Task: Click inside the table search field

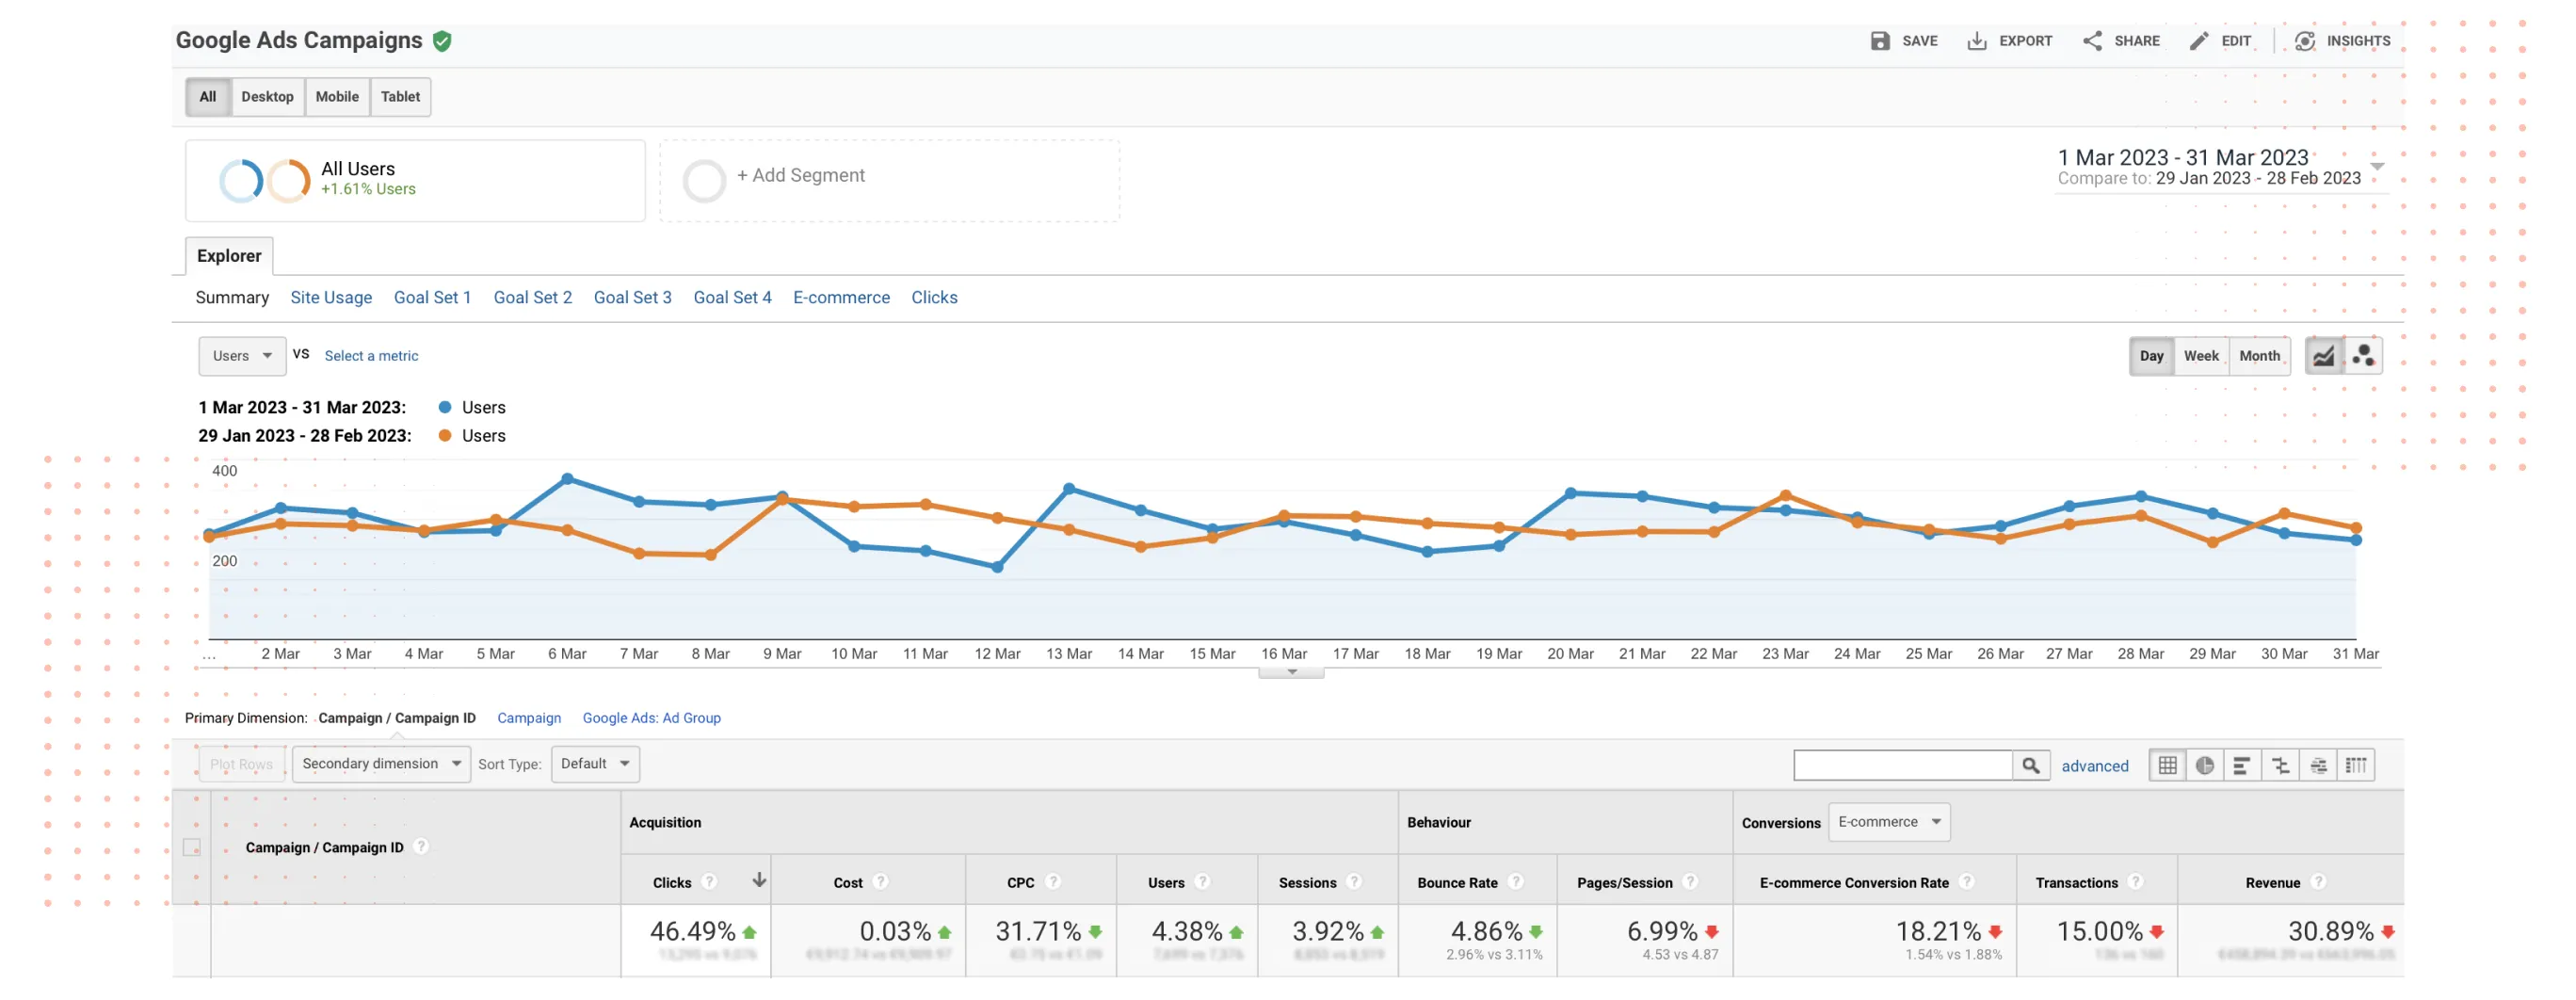Action: tap(1903, 766)
